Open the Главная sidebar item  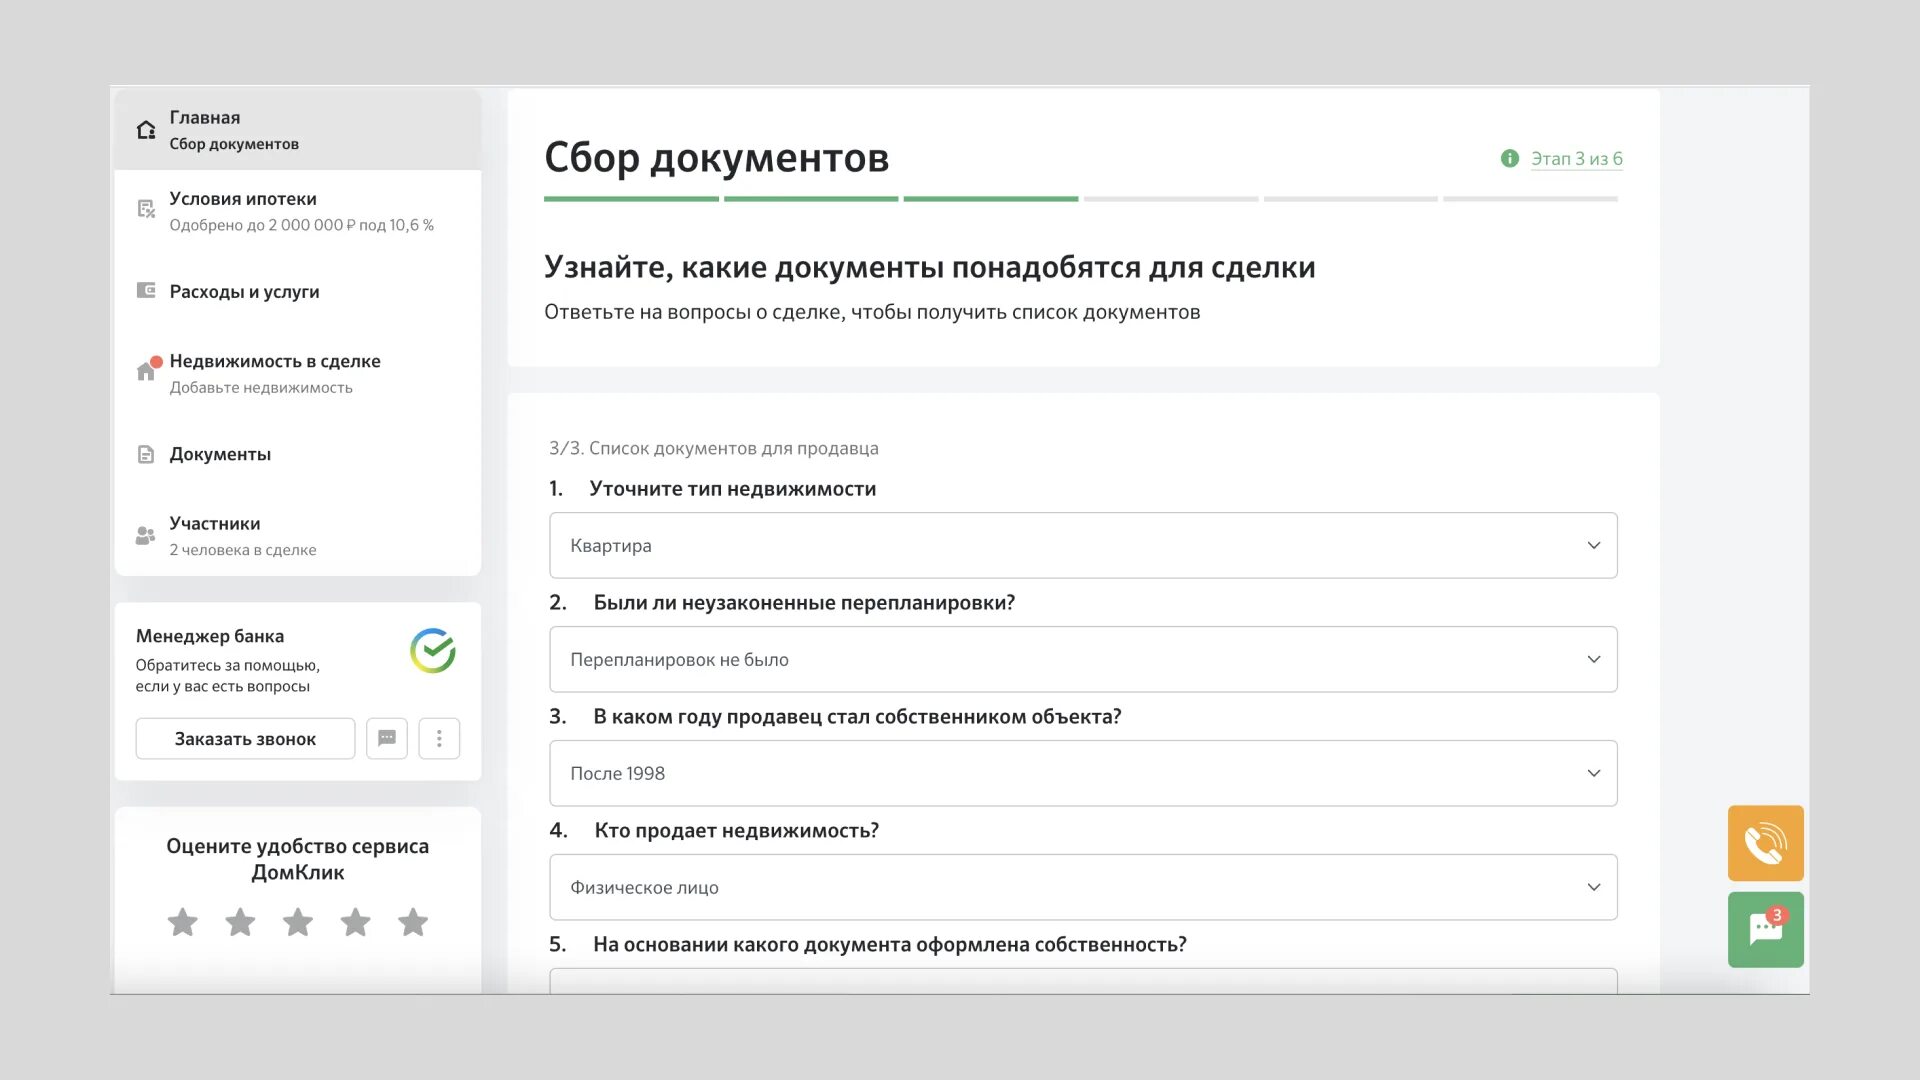click(298, 130)
